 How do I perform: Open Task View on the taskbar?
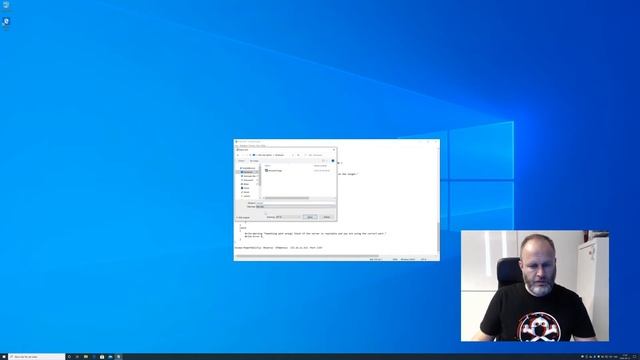pos(77,357)
